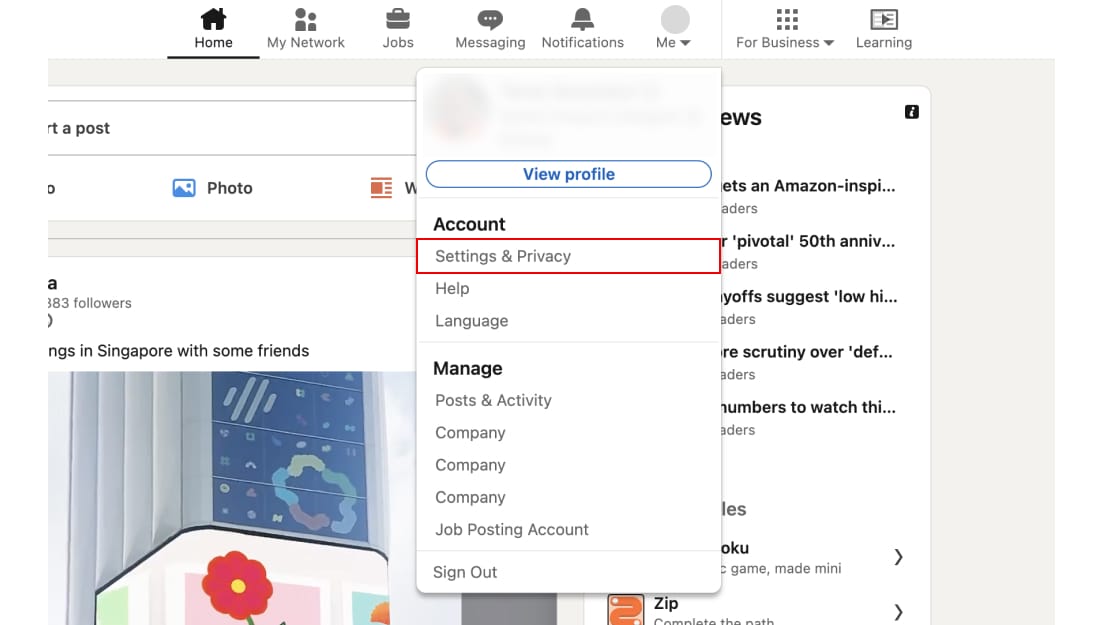Click the Zip game title

(x=665, y=603)
